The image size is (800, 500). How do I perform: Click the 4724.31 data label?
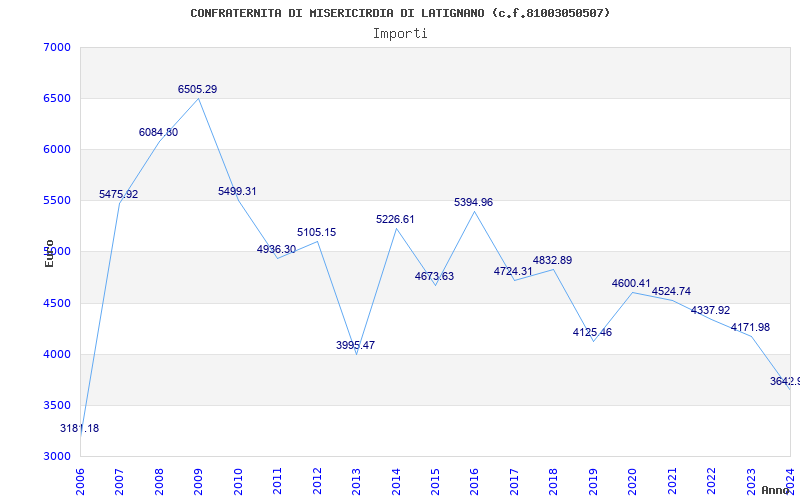point(513,271)
